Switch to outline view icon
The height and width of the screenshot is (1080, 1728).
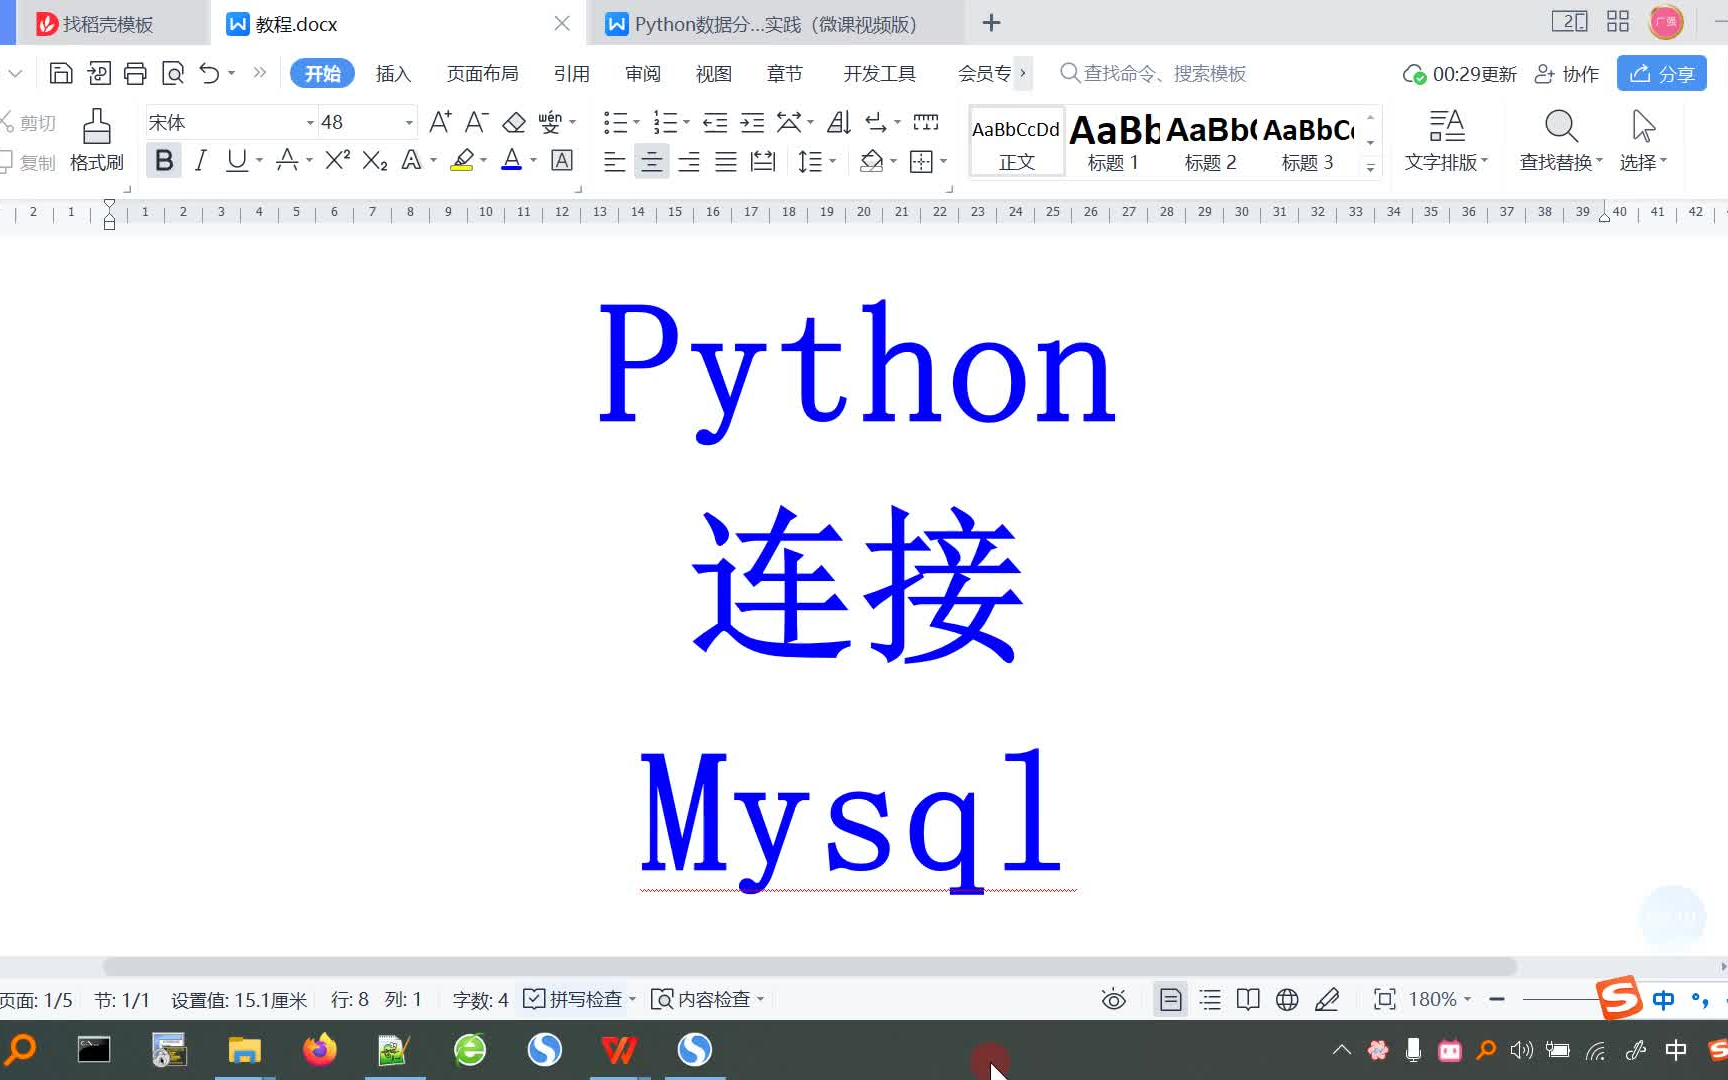(1210, 999)
